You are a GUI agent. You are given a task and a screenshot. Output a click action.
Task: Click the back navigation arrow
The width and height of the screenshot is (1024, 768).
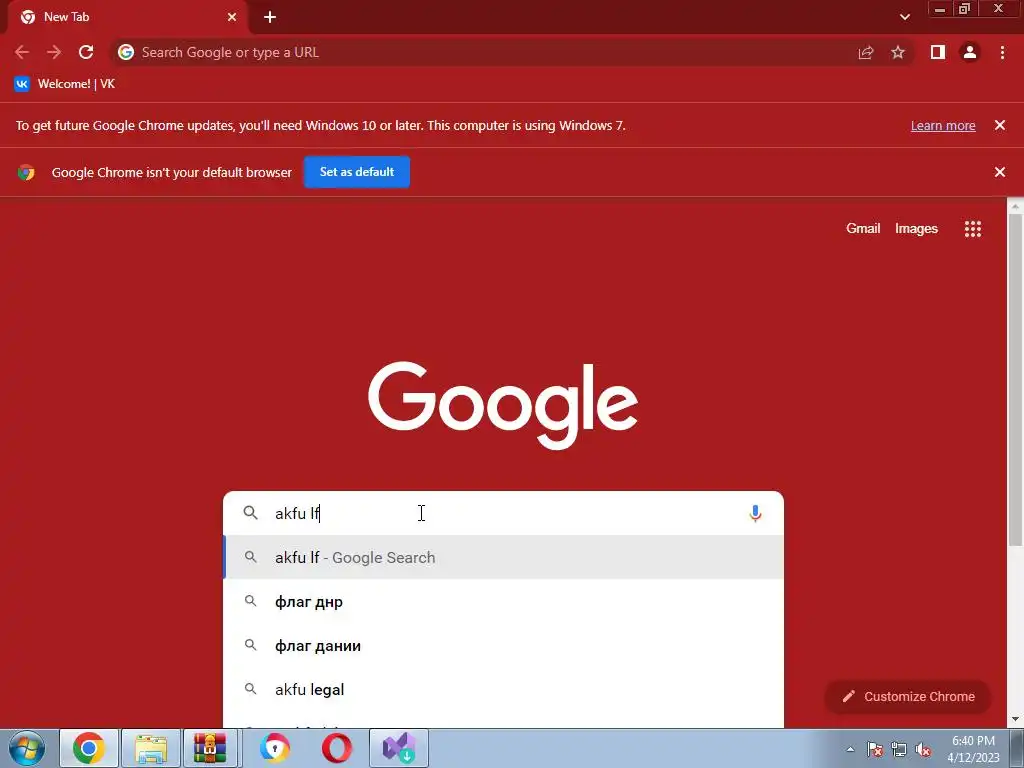tap(22, 52)
